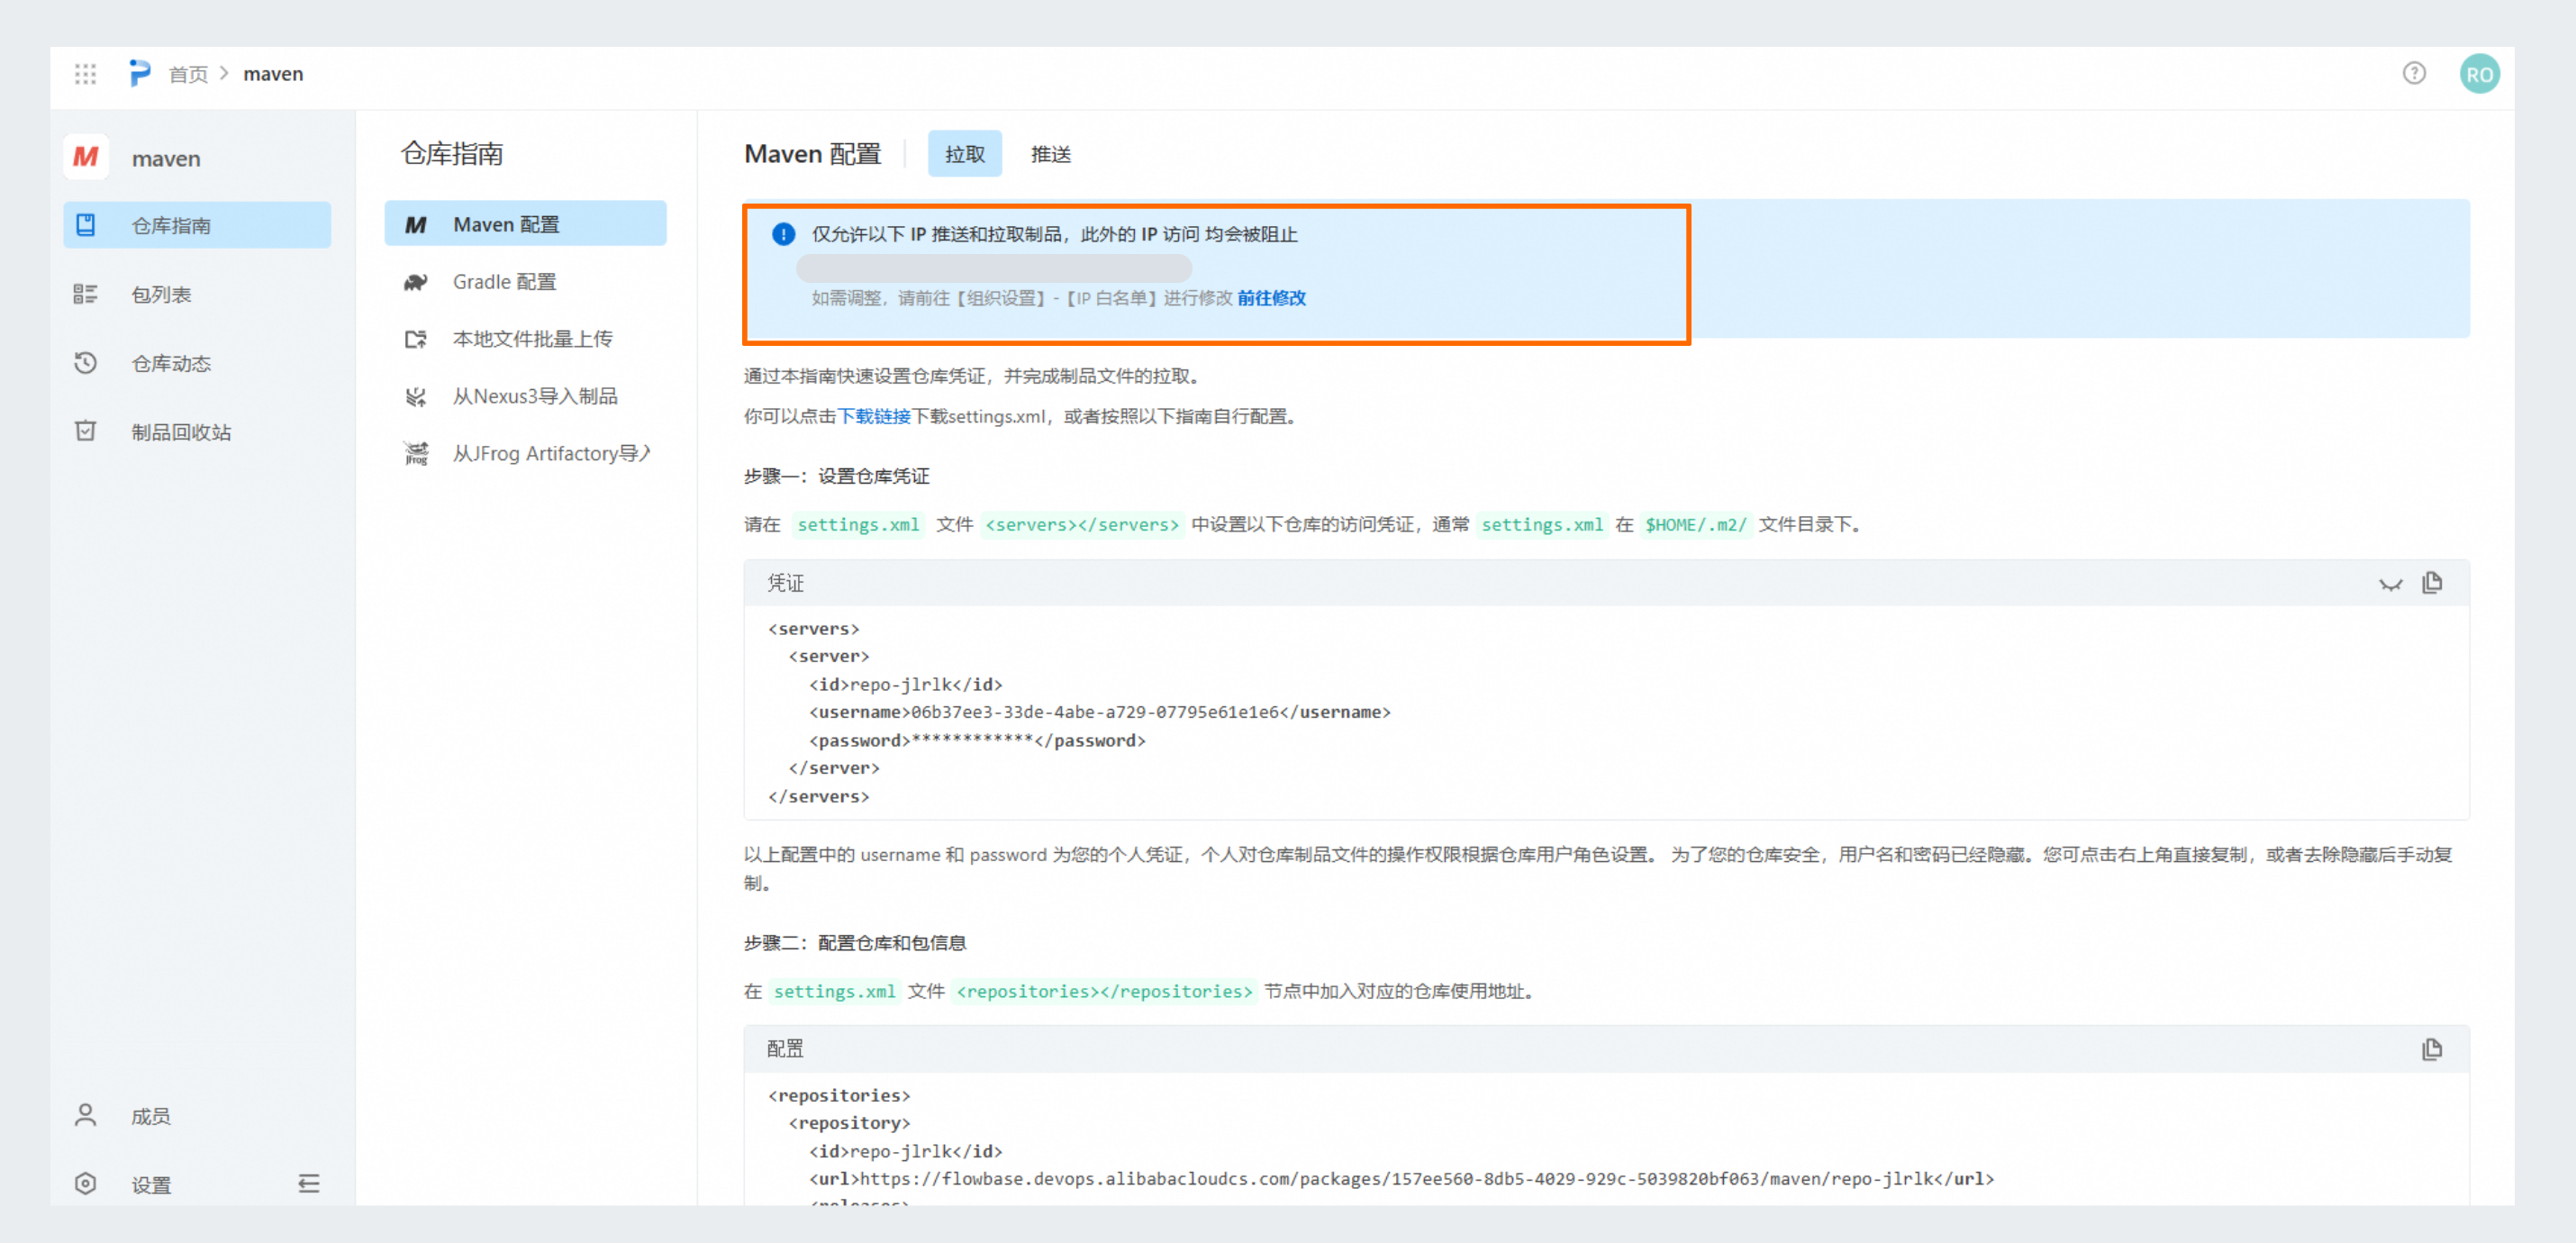This screenshot has height=1243, width=2576.
Task: Switch to the 推送 tab
Action: tap(1051, 154)
